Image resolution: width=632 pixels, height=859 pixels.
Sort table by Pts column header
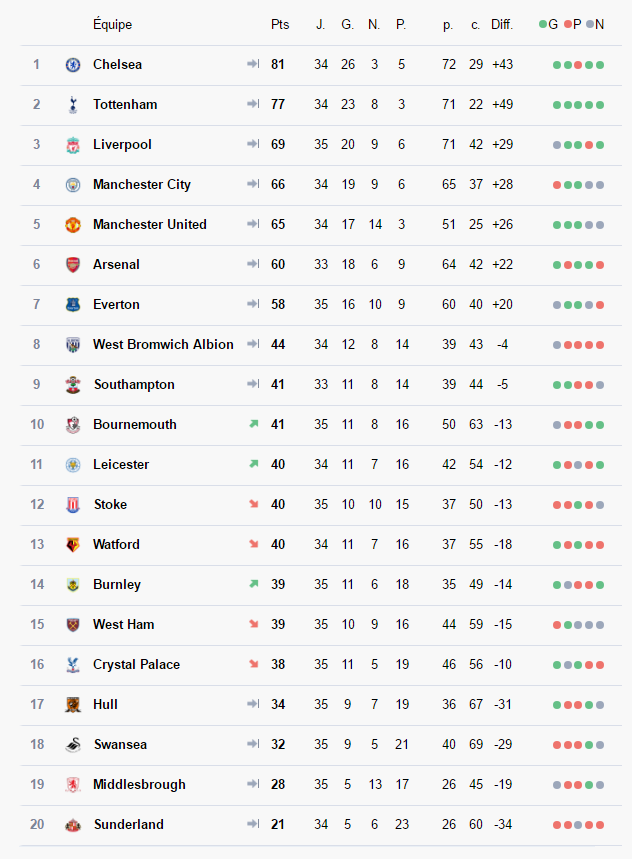pos(280,24)
